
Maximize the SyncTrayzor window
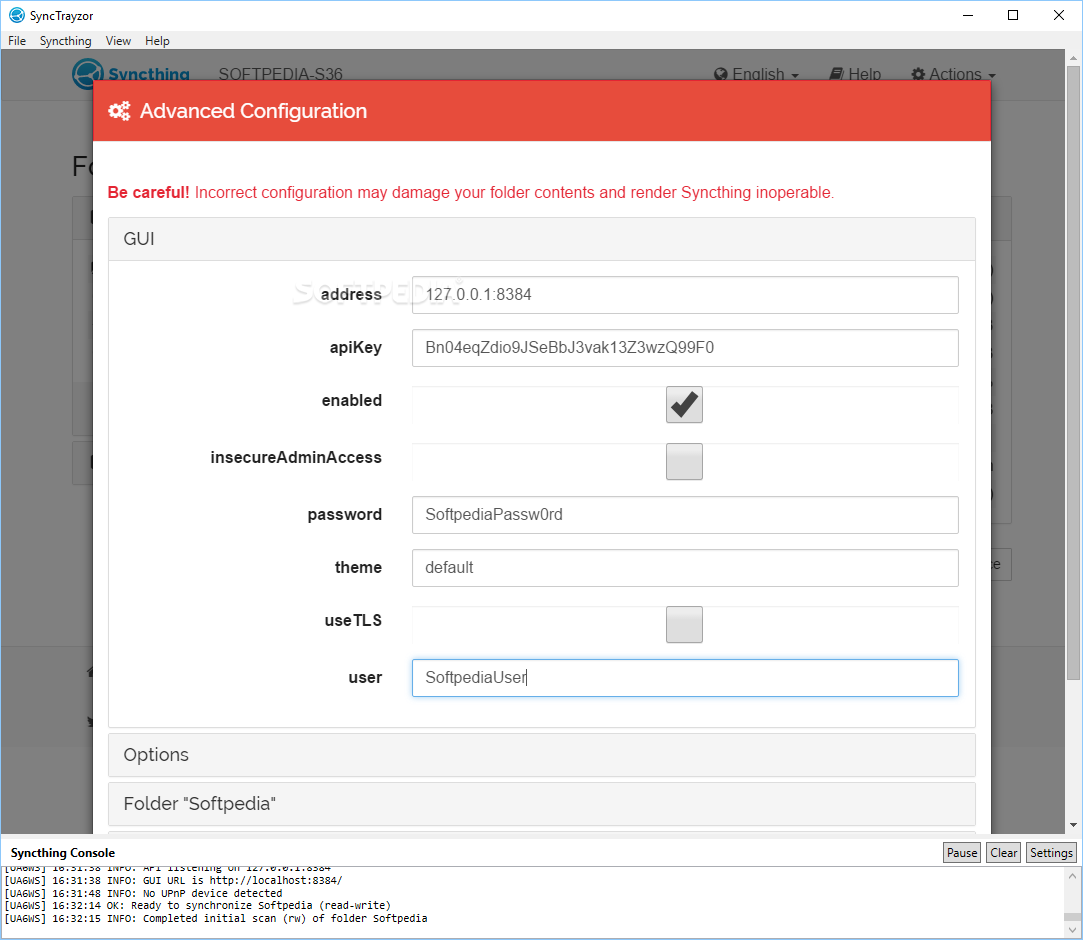pos(1013,15)
